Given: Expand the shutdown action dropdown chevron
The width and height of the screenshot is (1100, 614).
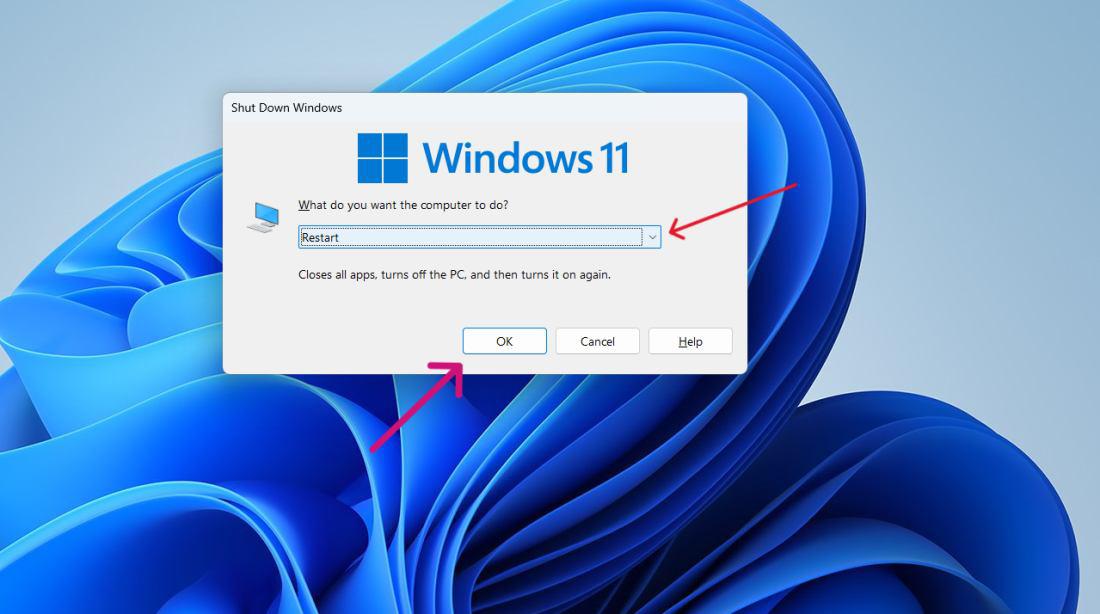Looking at the screenshot, I should click(x=652, y=237).
